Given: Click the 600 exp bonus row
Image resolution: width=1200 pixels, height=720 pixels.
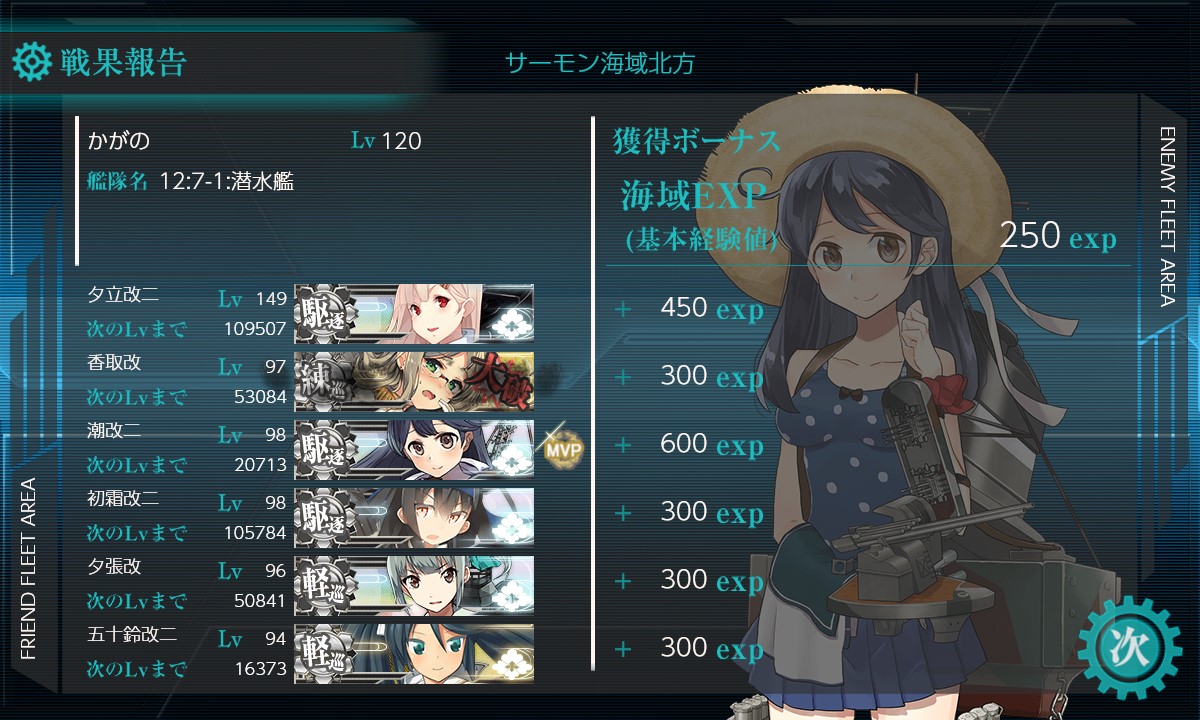Looking at the screenshot, I should (688, 444).
